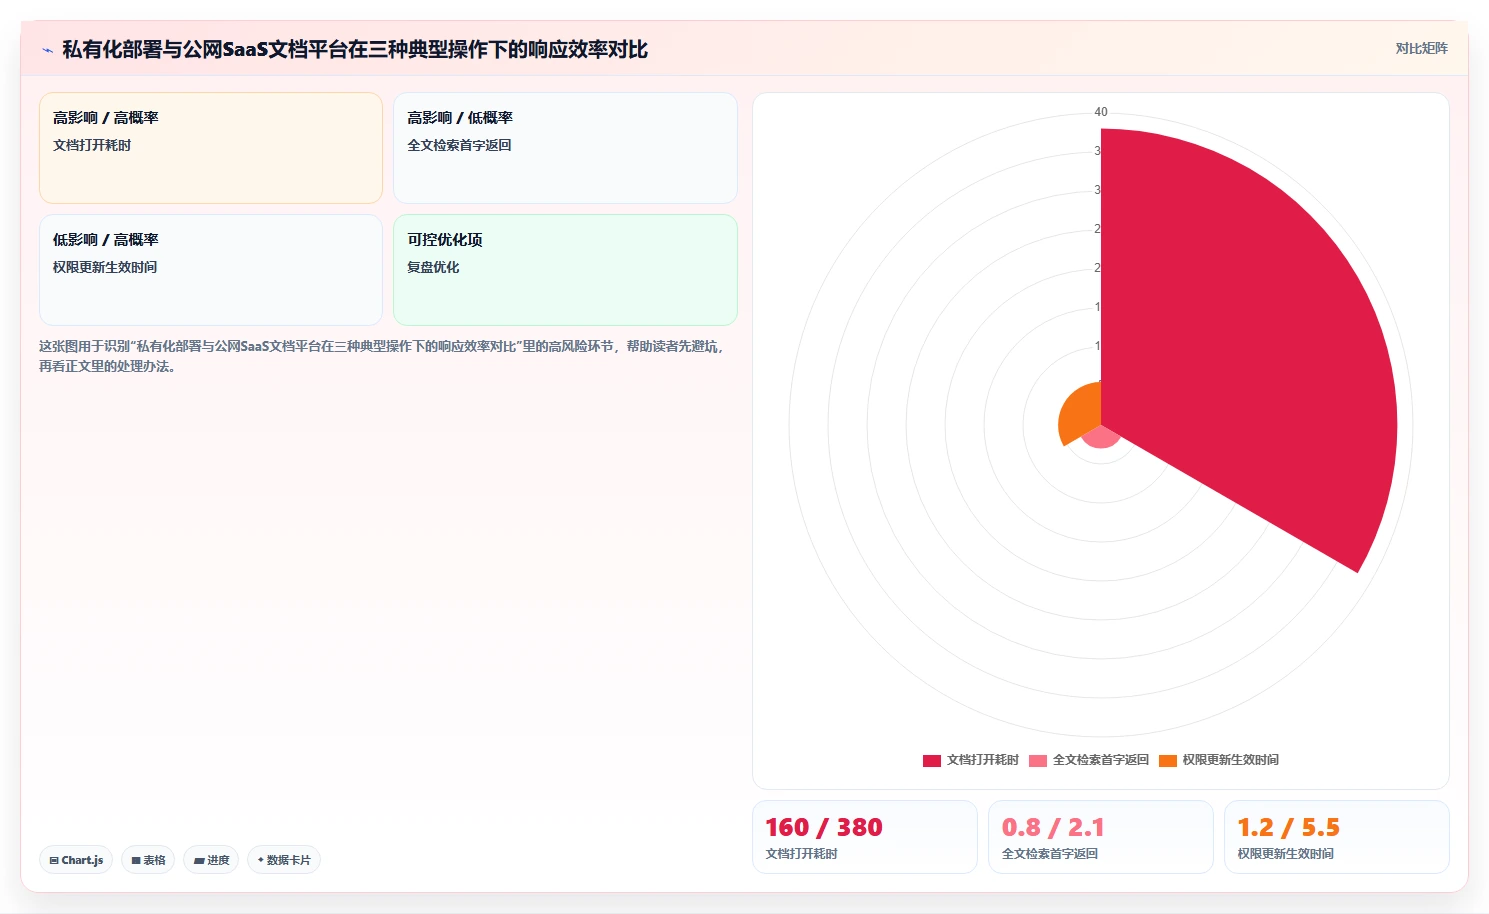
Task: Click the small pink polar chart segment
Action: click(x=1100, y=437)
